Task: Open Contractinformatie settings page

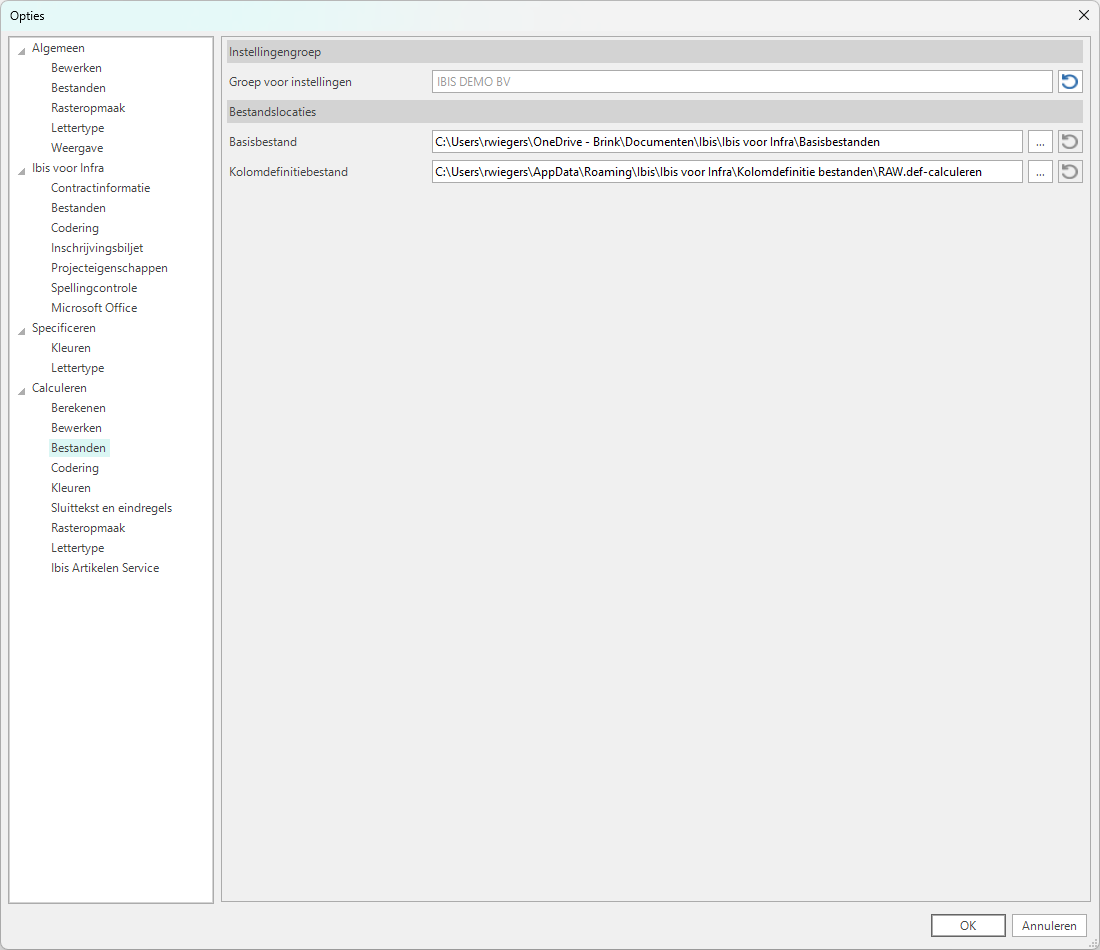Action: tap(100, 188)
